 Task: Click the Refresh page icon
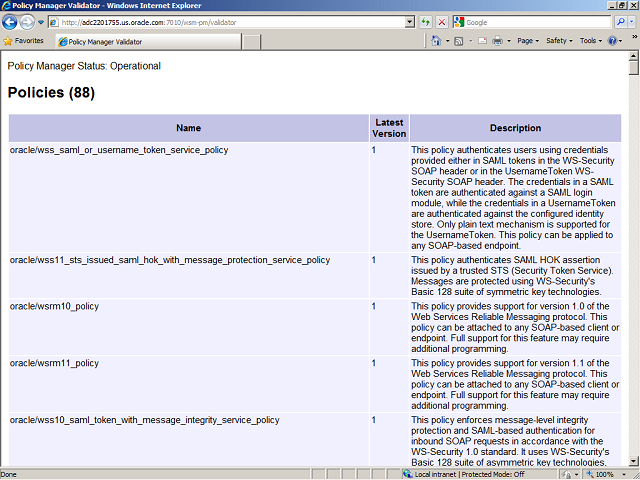[x=426, y=22]
